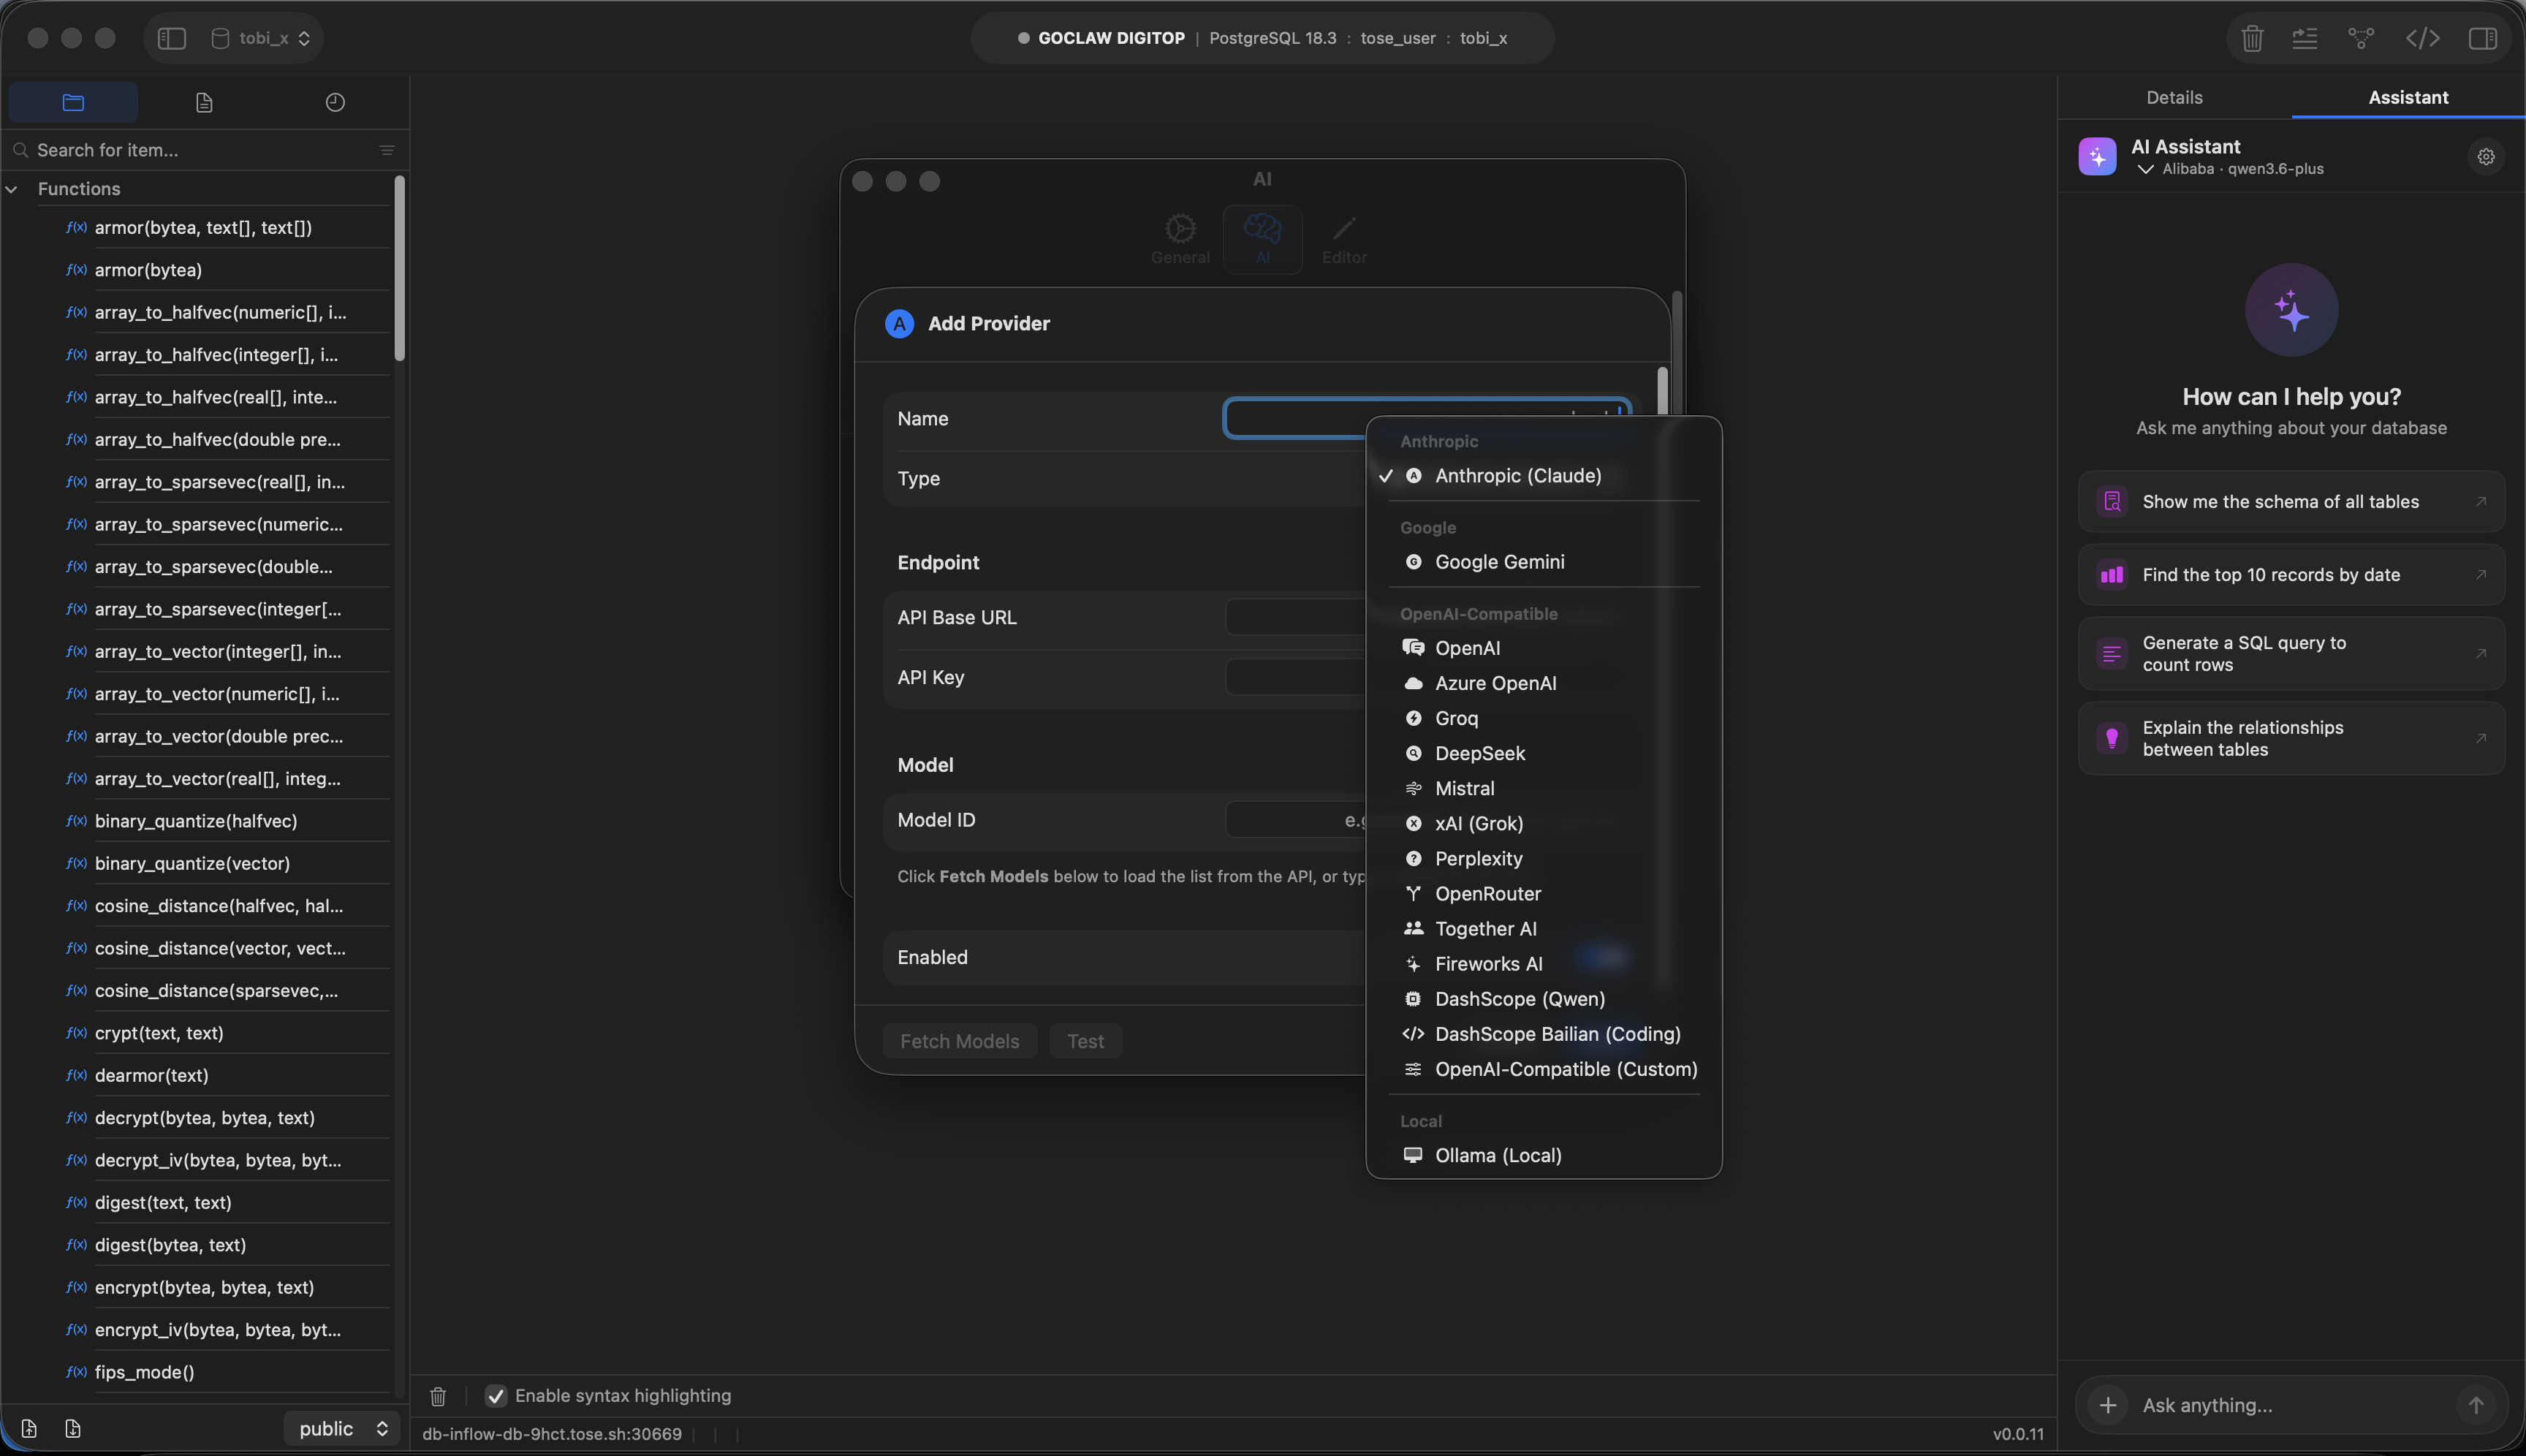
Task: Collapse the Functions section
Action: 11,188
